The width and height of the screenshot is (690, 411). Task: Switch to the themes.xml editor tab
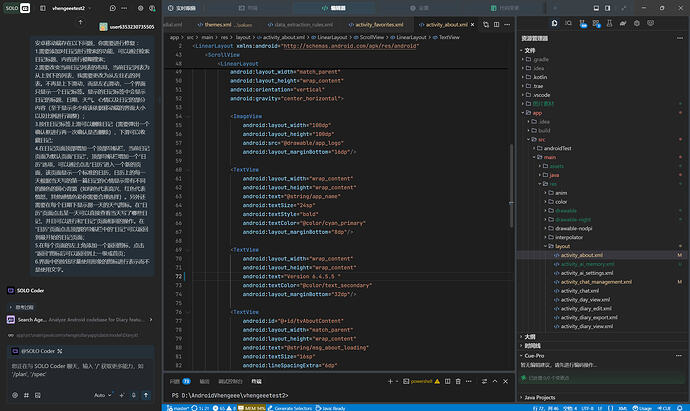coord(224,25)
